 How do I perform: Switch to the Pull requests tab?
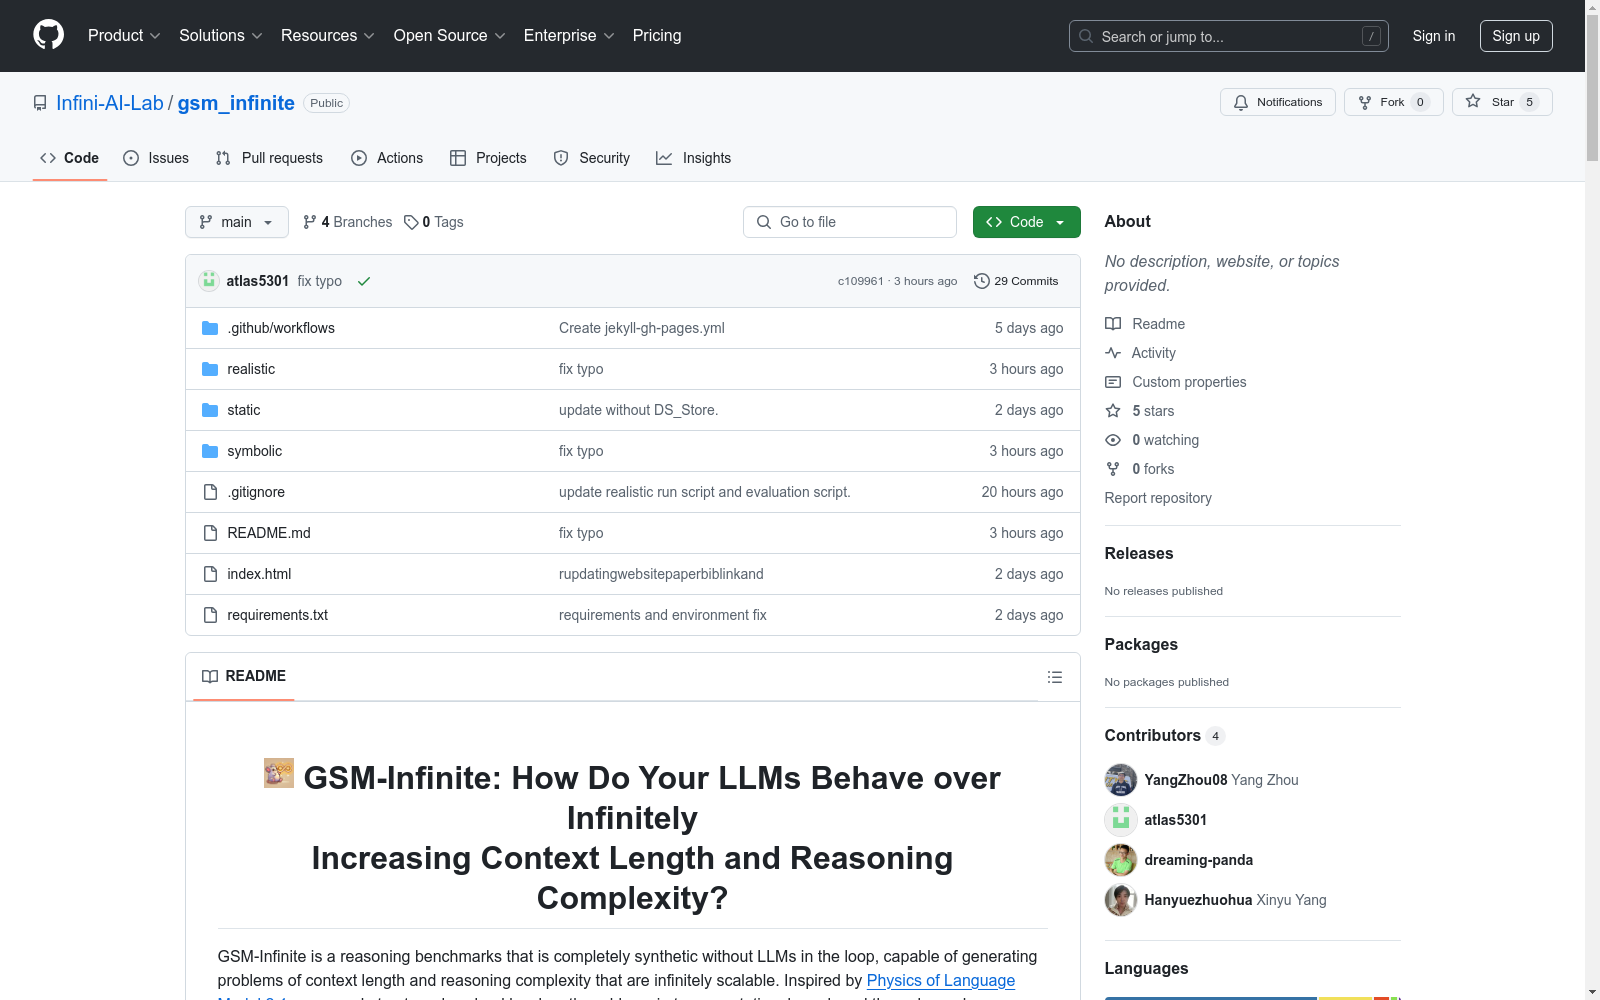(269, 158)
